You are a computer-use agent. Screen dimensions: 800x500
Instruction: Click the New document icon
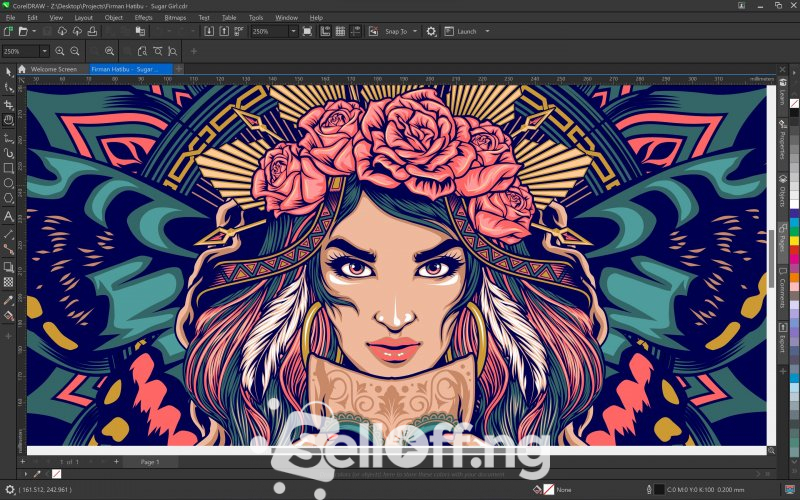coord(8,32)
